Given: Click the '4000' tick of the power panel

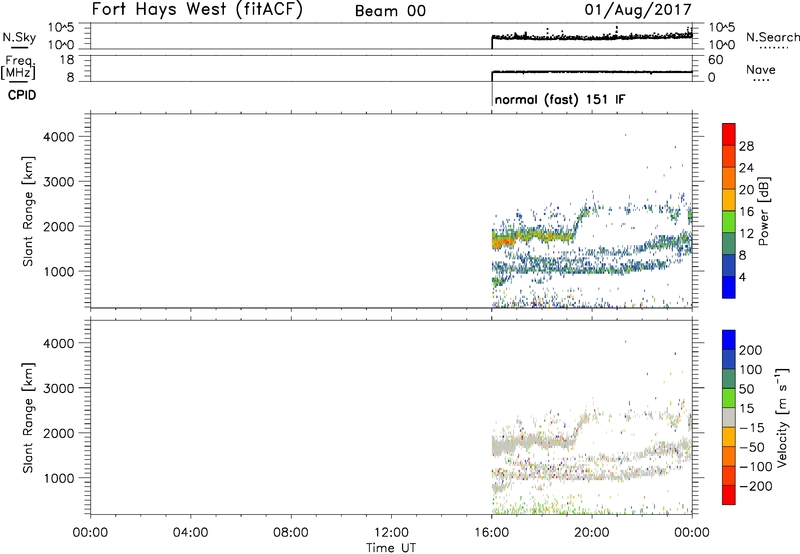Looking at the screenshot, I should click(59, 137).
